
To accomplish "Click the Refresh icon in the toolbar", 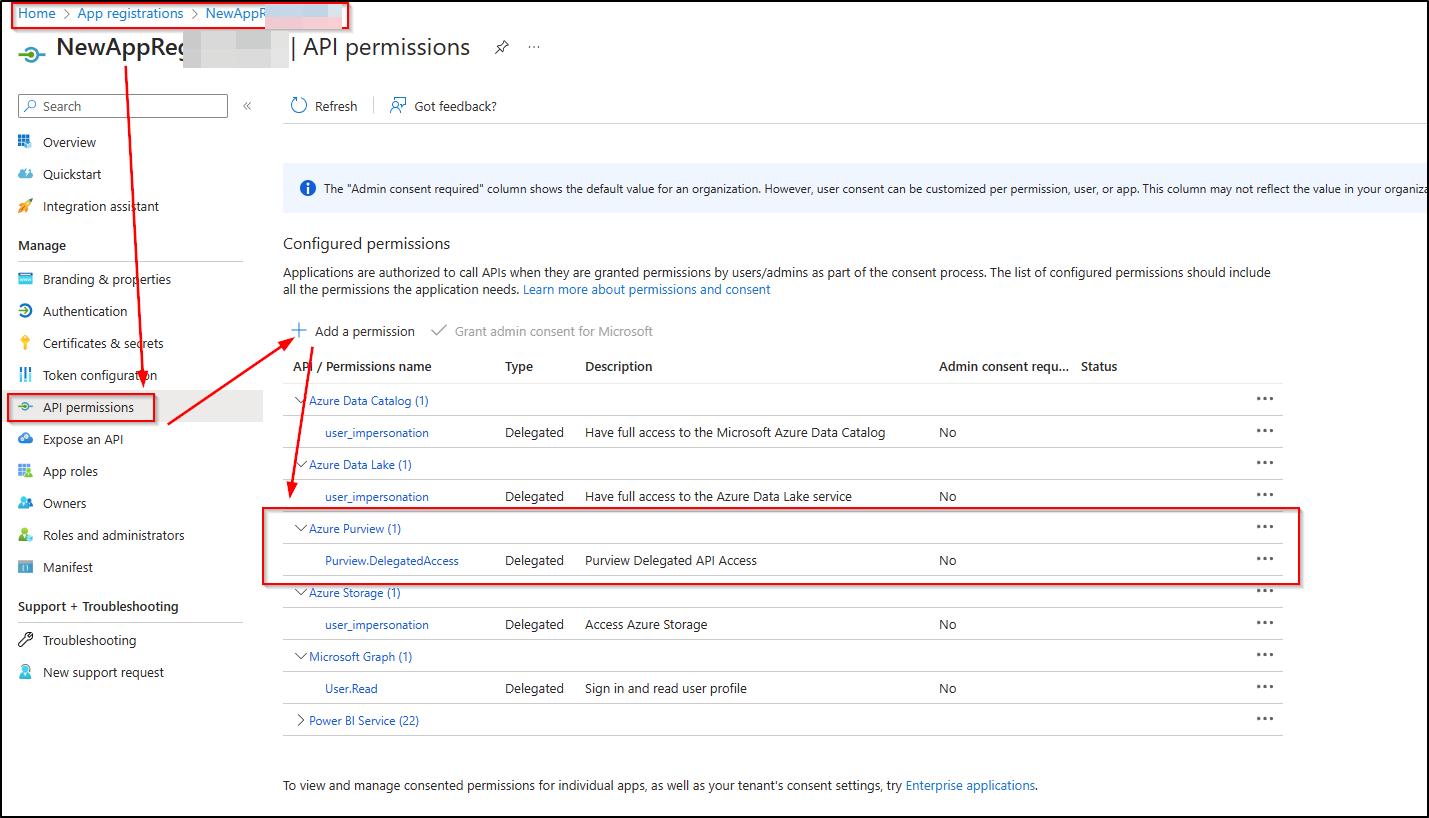I will point(298,106).
